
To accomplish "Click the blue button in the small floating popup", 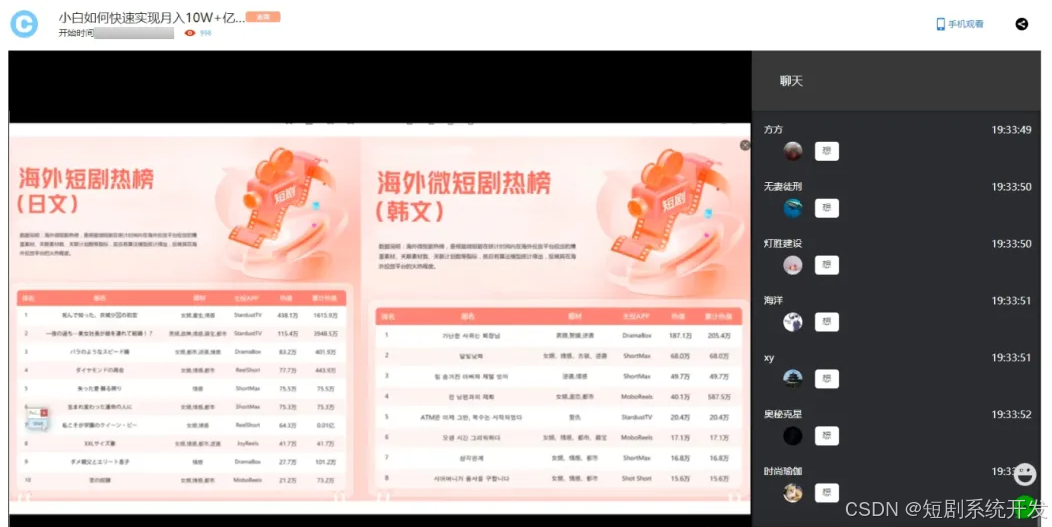I will point(38,424).
